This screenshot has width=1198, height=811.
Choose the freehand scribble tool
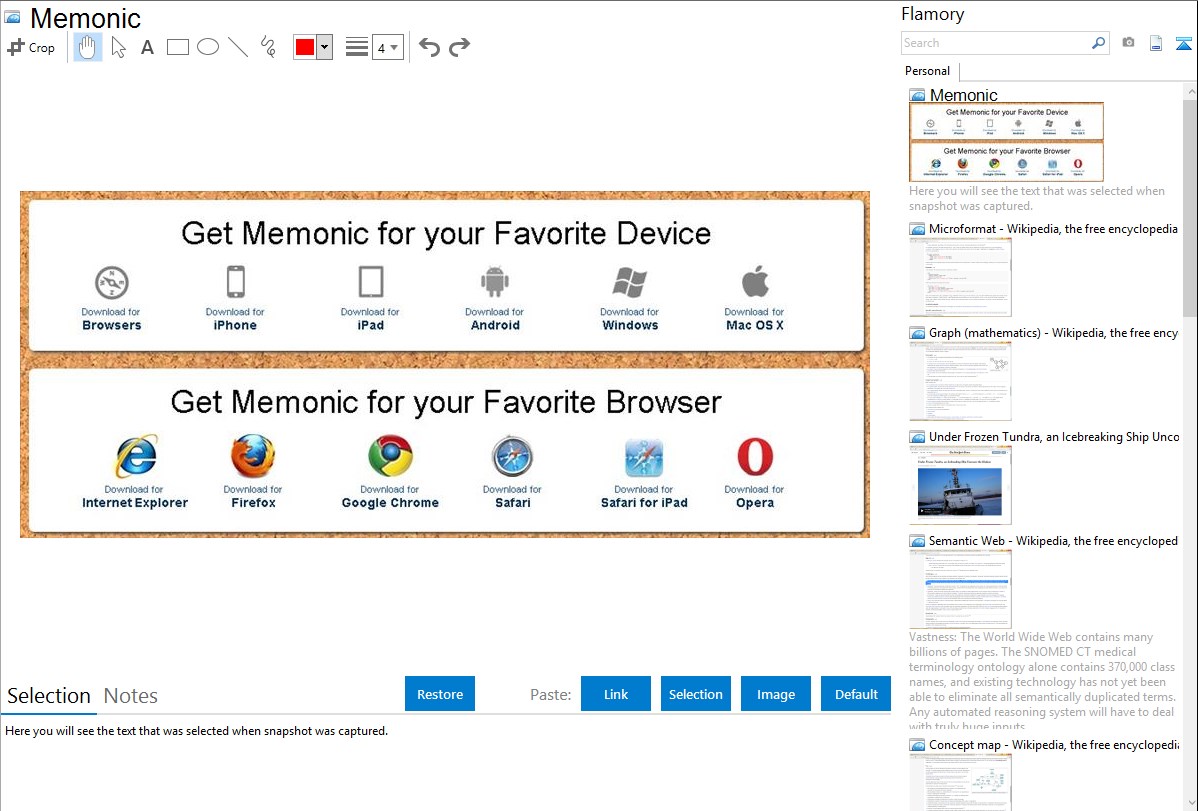[268, 47]
